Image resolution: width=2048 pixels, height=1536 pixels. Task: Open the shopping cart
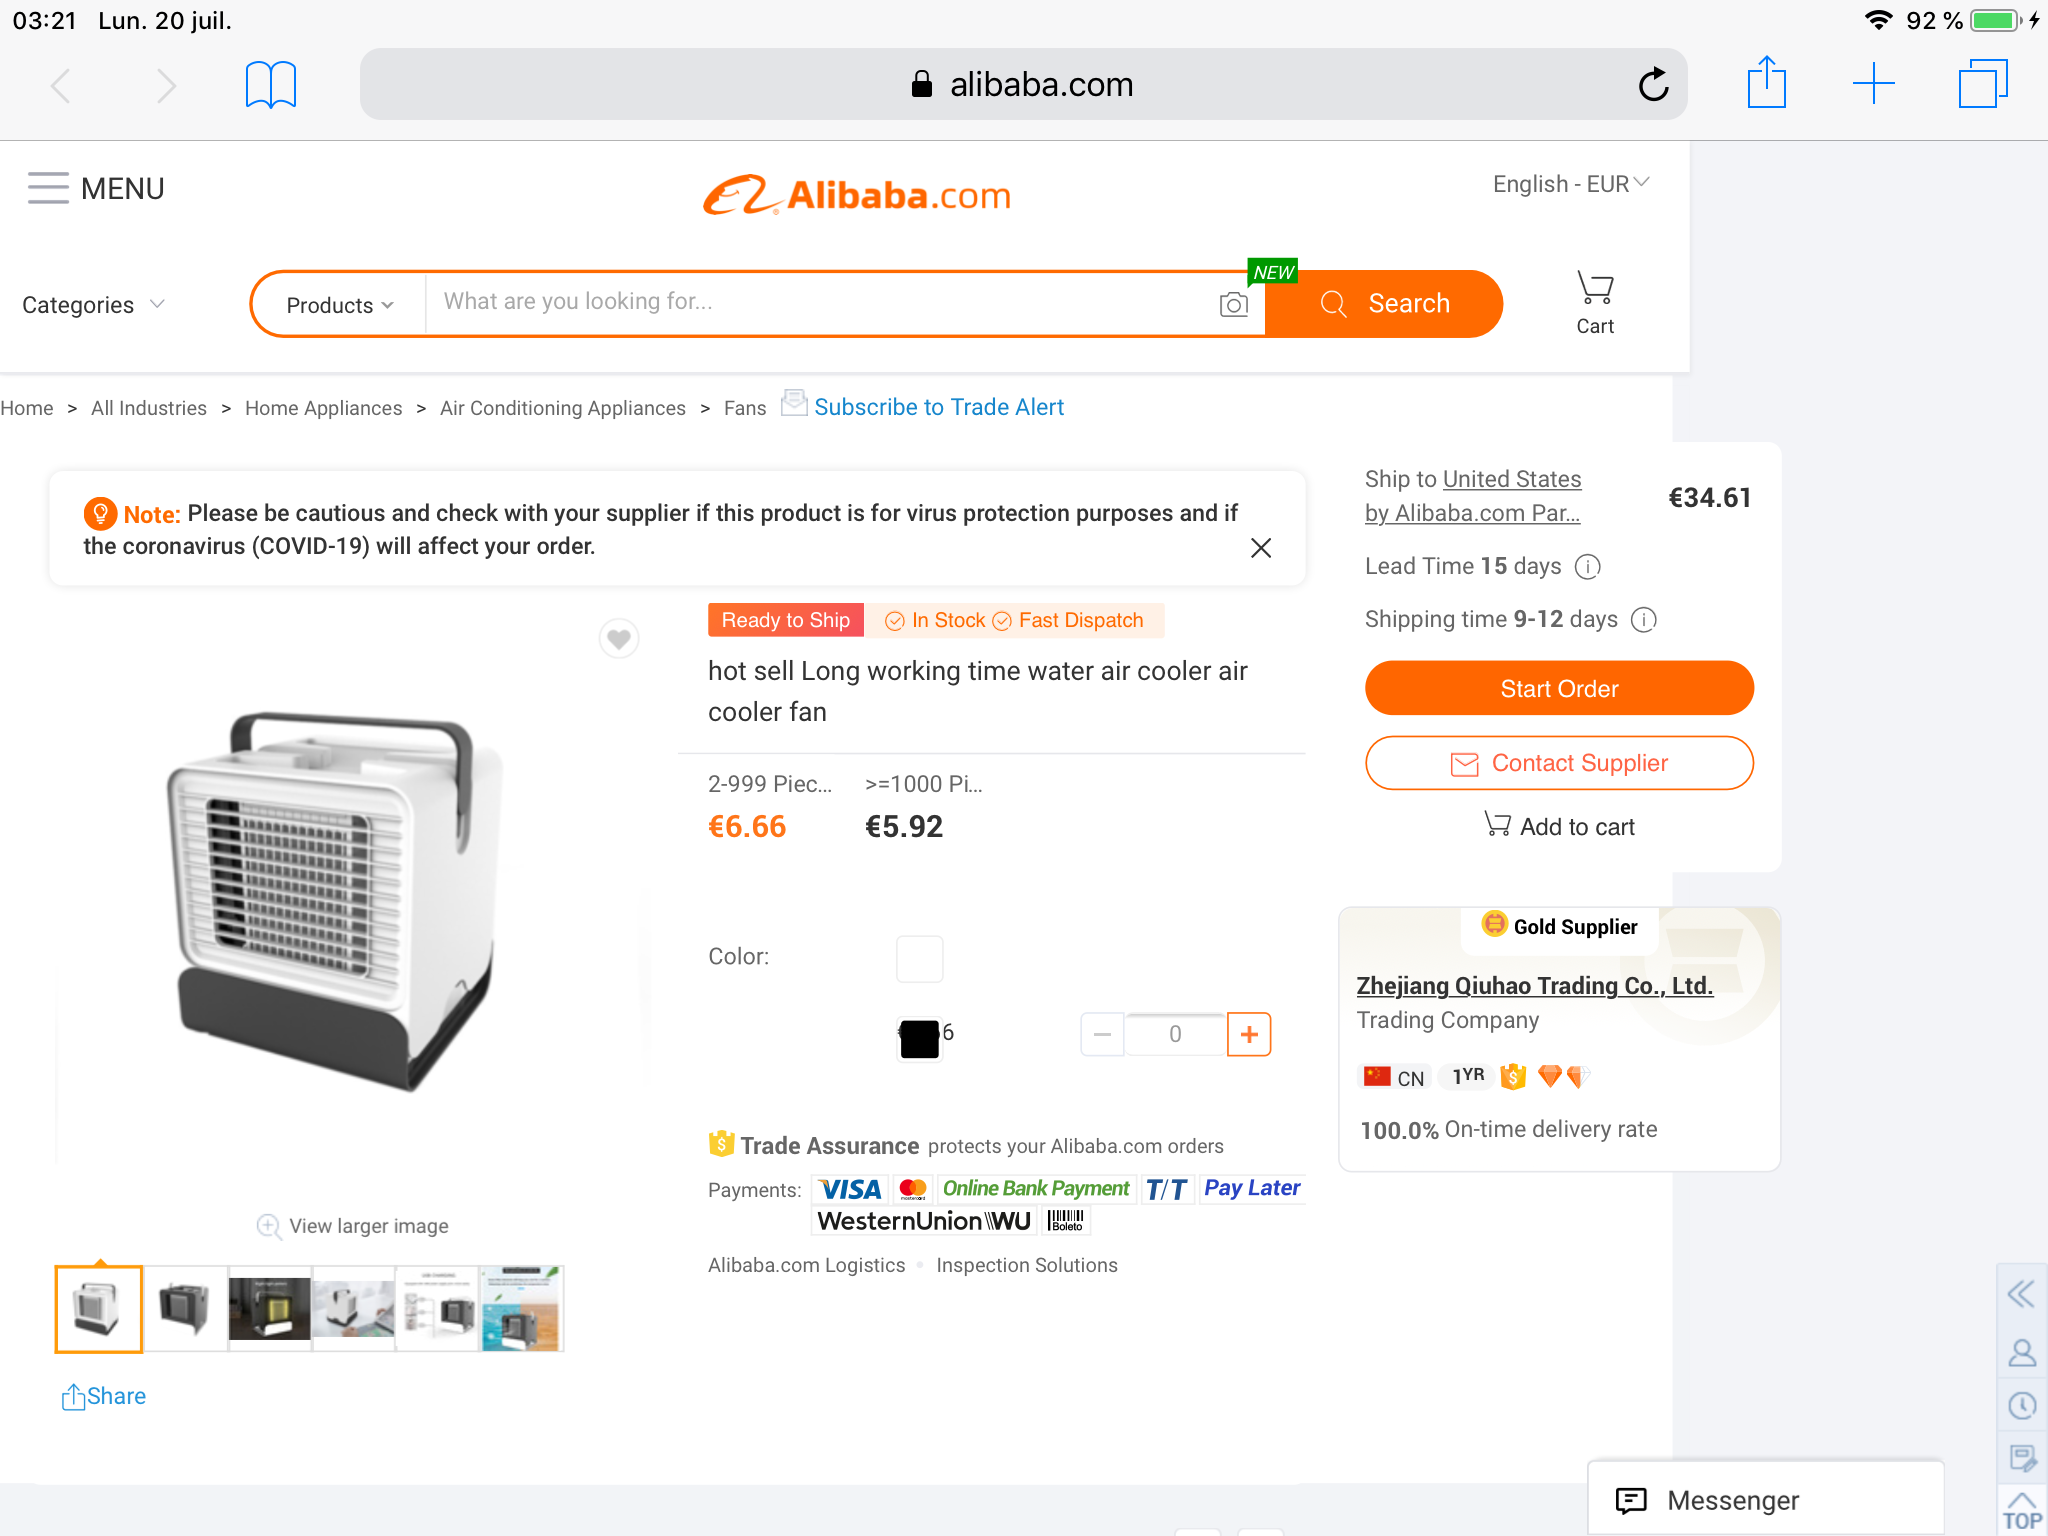coord(1595,302)
